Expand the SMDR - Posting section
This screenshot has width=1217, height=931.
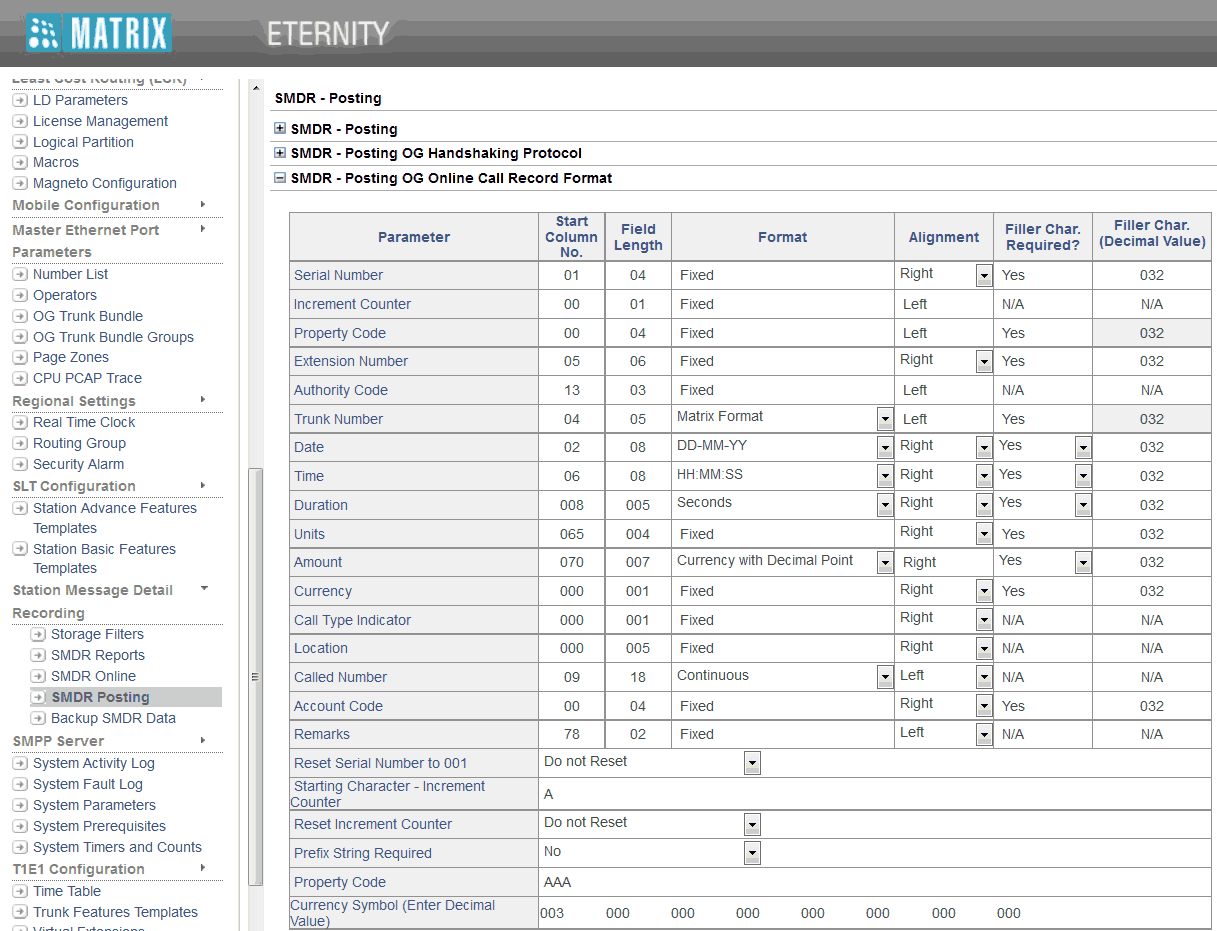[x=280, y=128]
